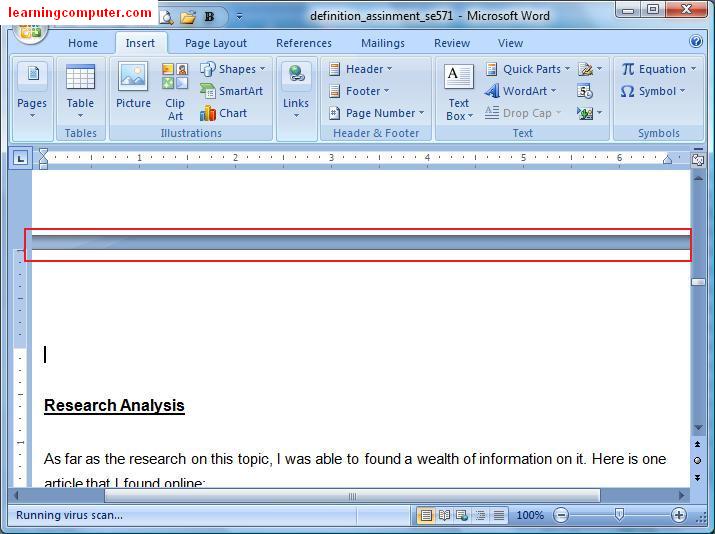Image resolution: width=715 pixels, height=534 pixels.
Task: Insert a Picture from the Illustrations group
Action: point(133,86)
